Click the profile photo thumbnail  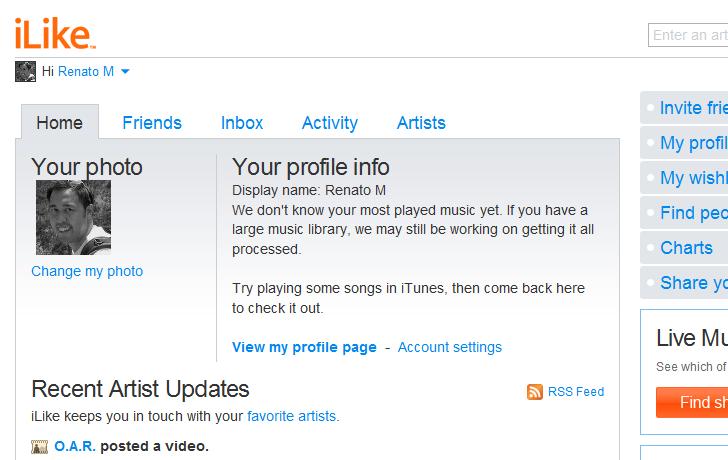coord(73,218)
